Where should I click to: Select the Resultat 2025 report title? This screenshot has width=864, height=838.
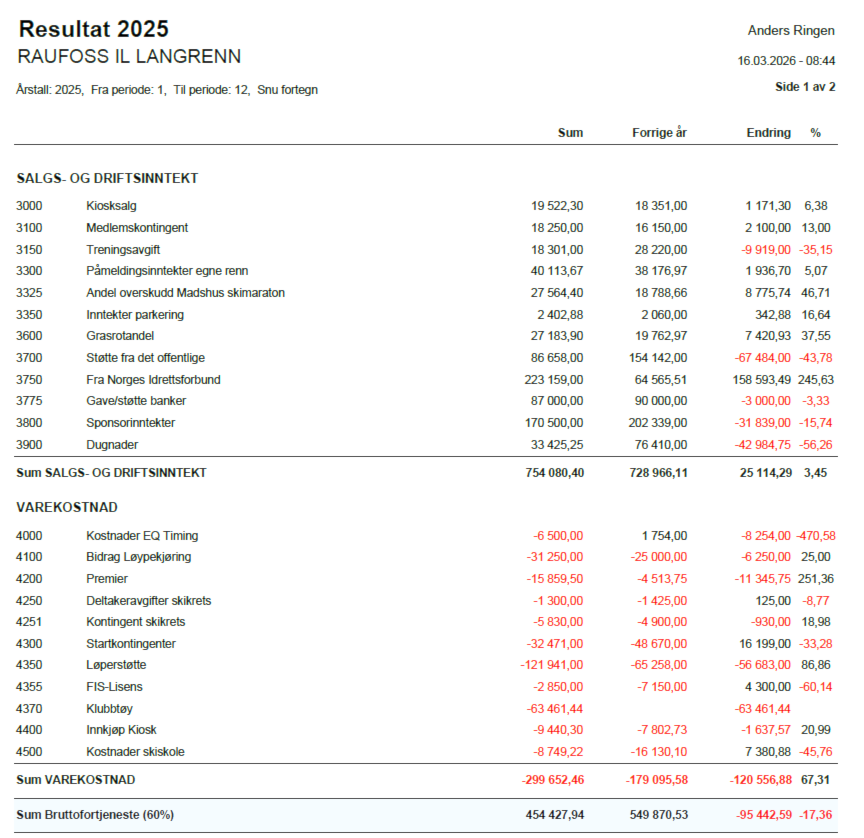click(x=94, y=30)
